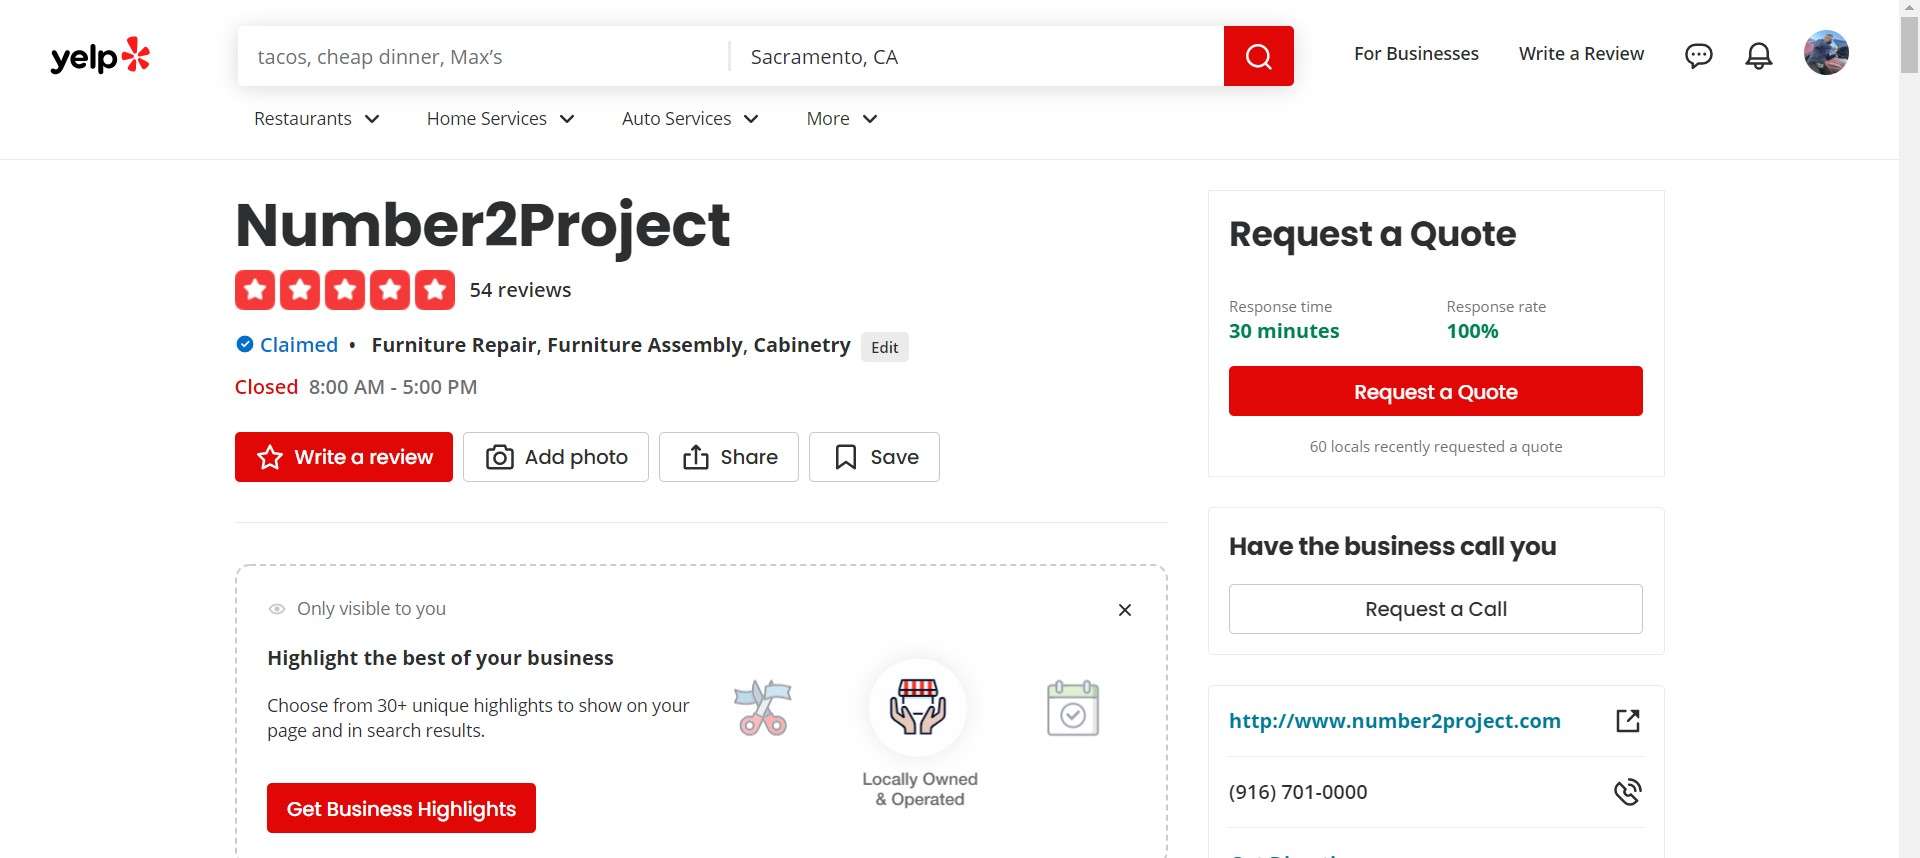
Task: Click the eye icon beside Only visible to you
Action: tap(277, 609)
